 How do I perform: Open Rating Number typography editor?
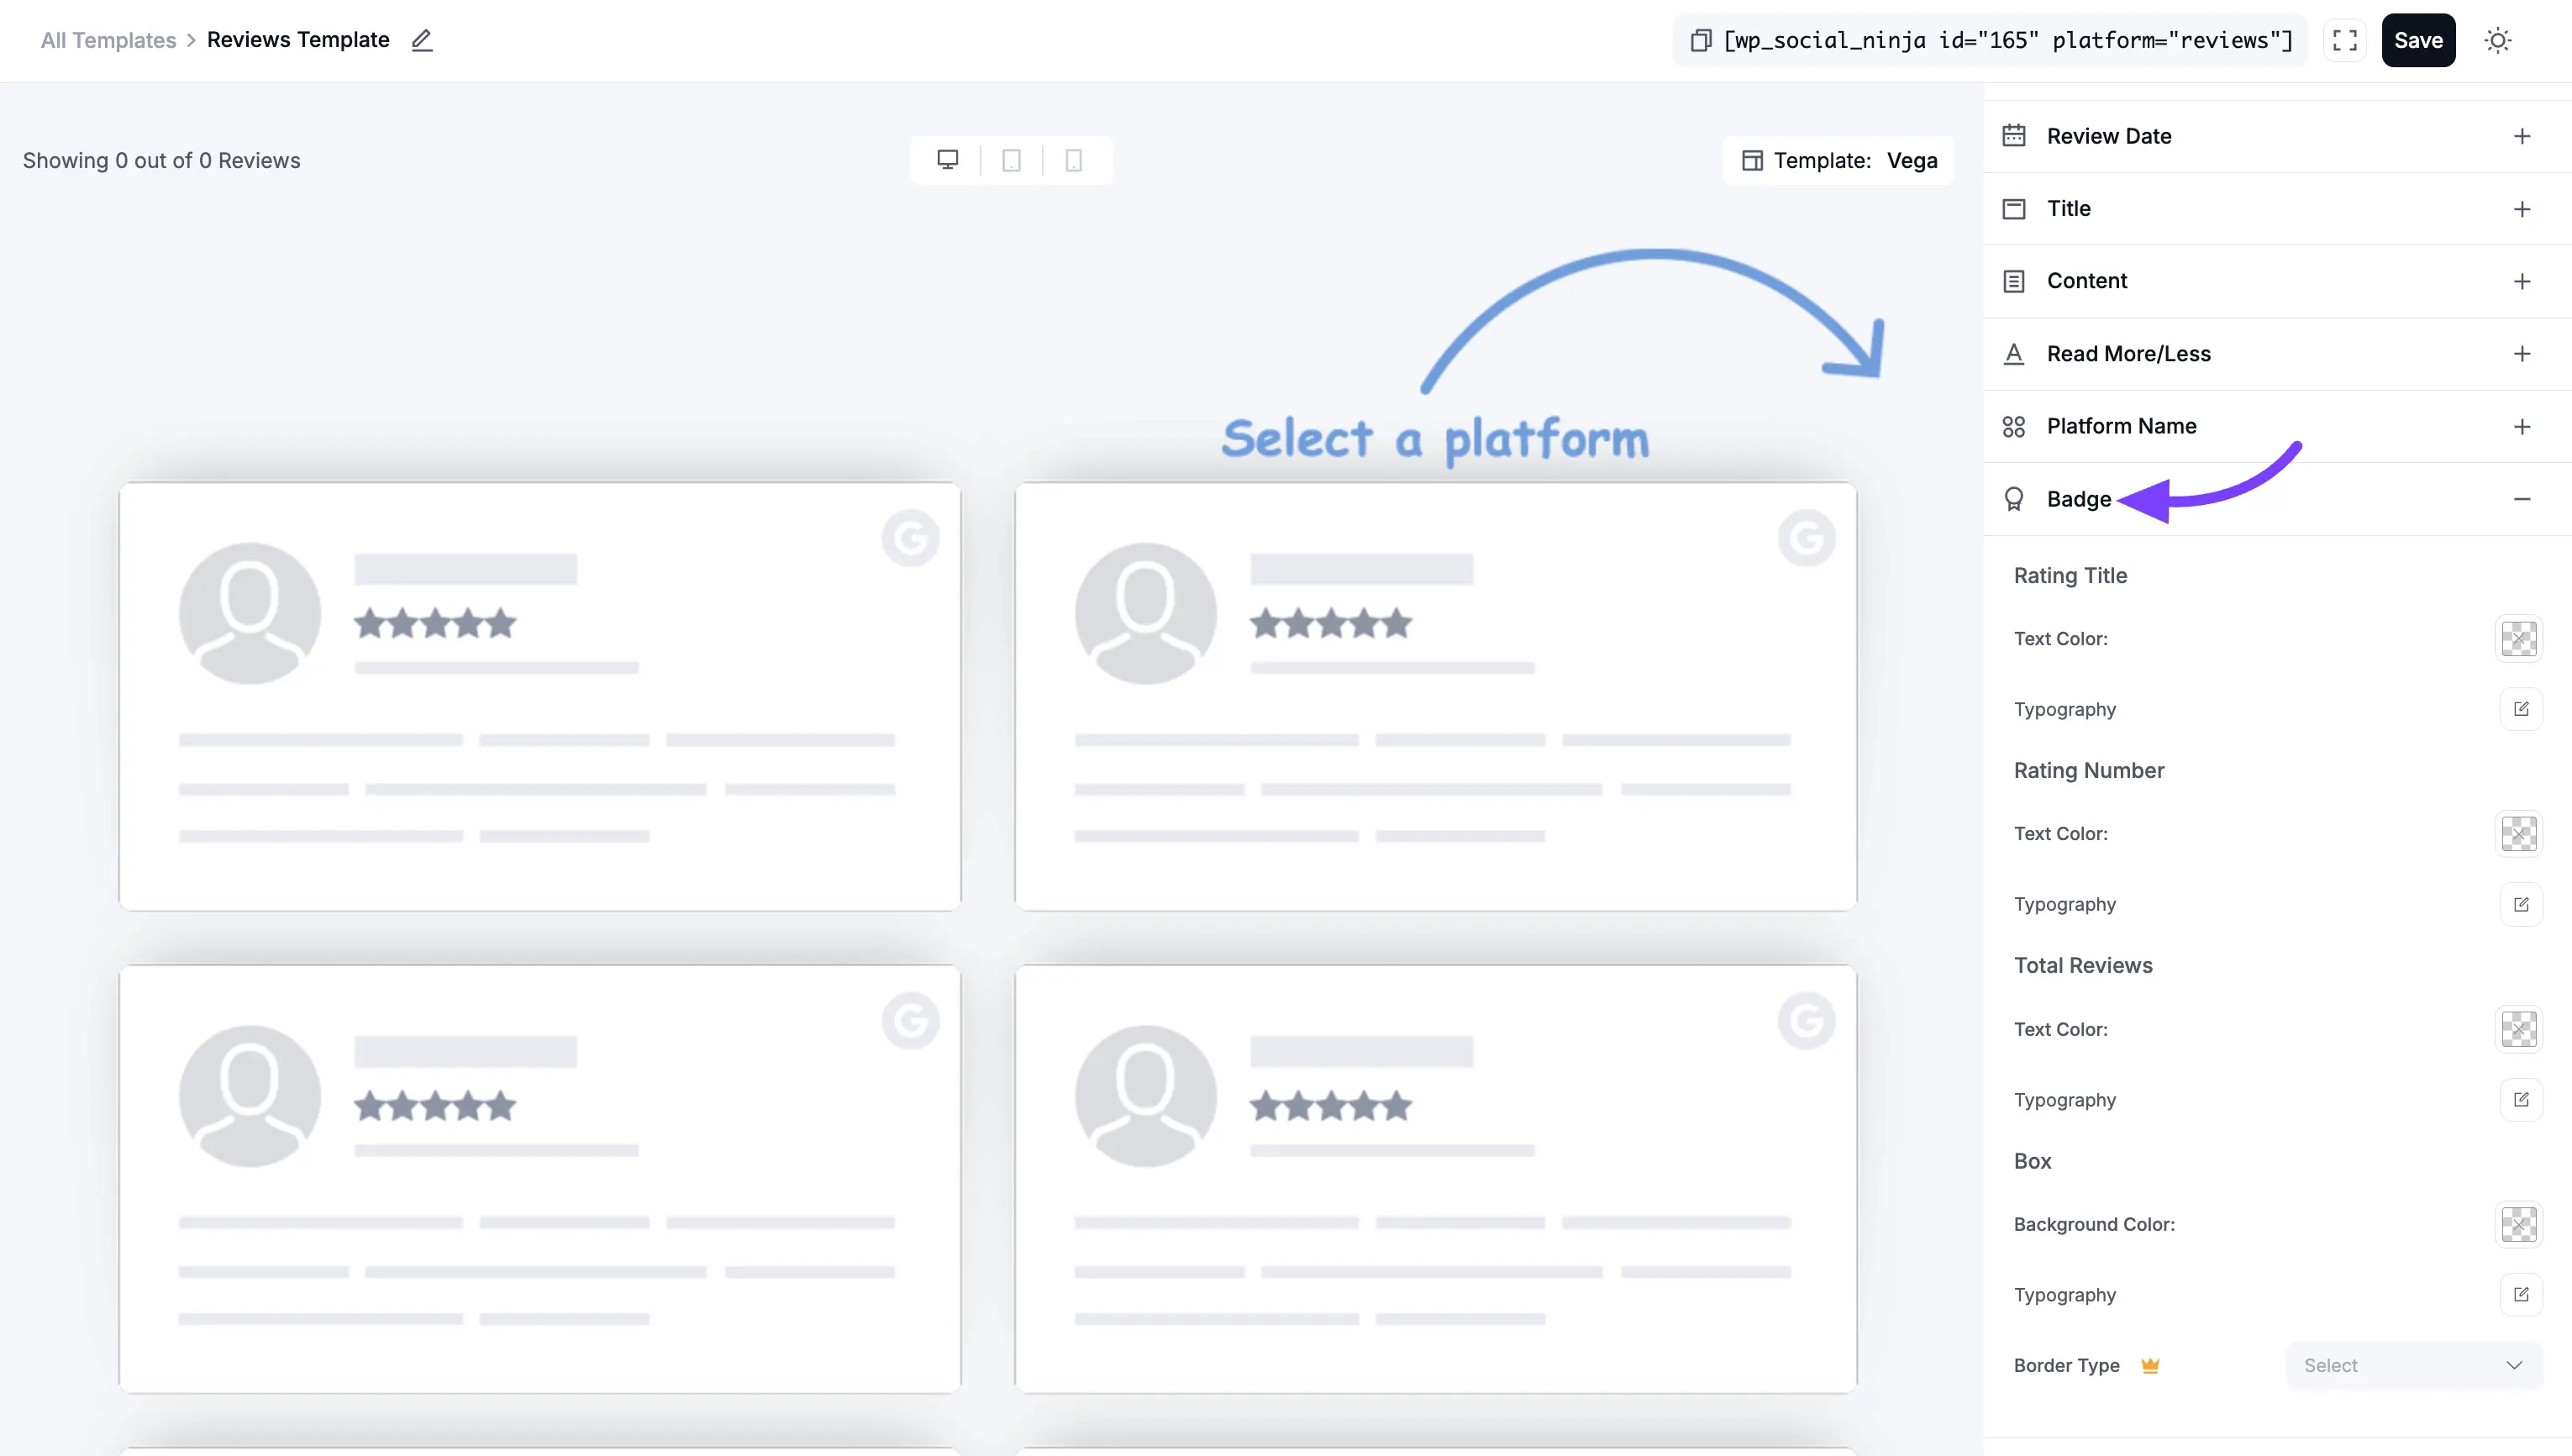2521,903
